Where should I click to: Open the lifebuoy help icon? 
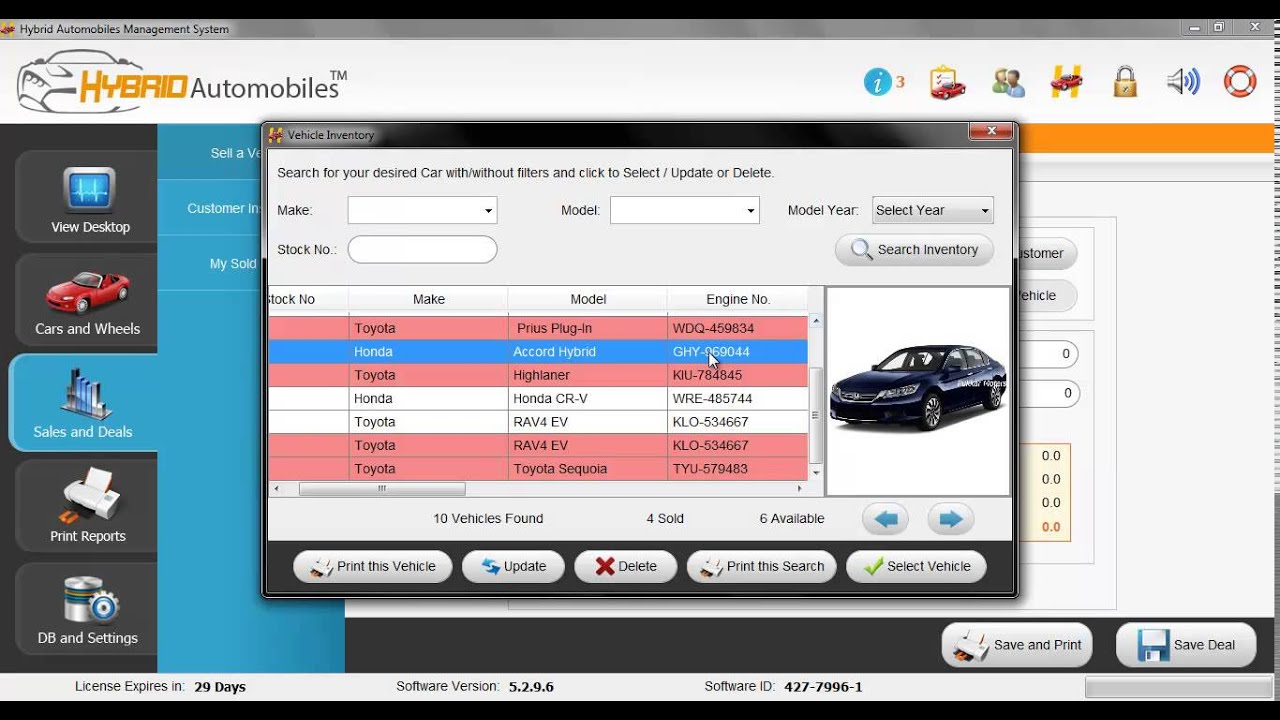(1240, 82)
